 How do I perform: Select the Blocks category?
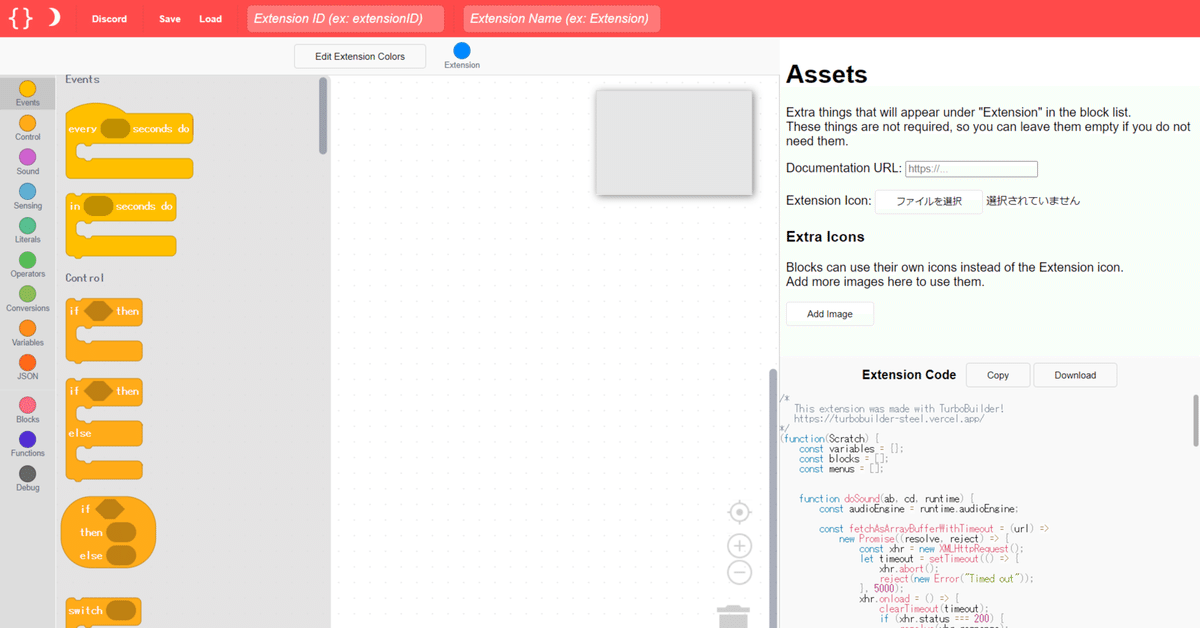click(x=28, y=410)
